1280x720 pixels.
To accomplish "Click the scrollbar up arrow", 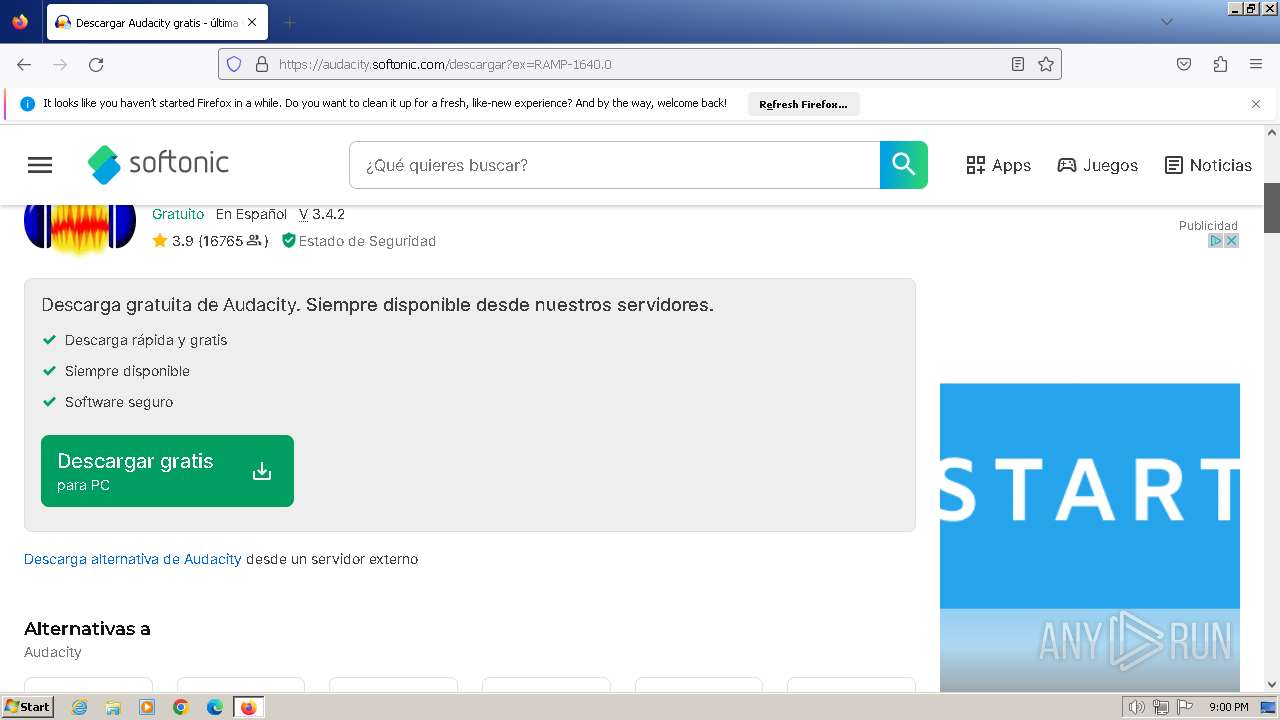I will [1272, 132].
